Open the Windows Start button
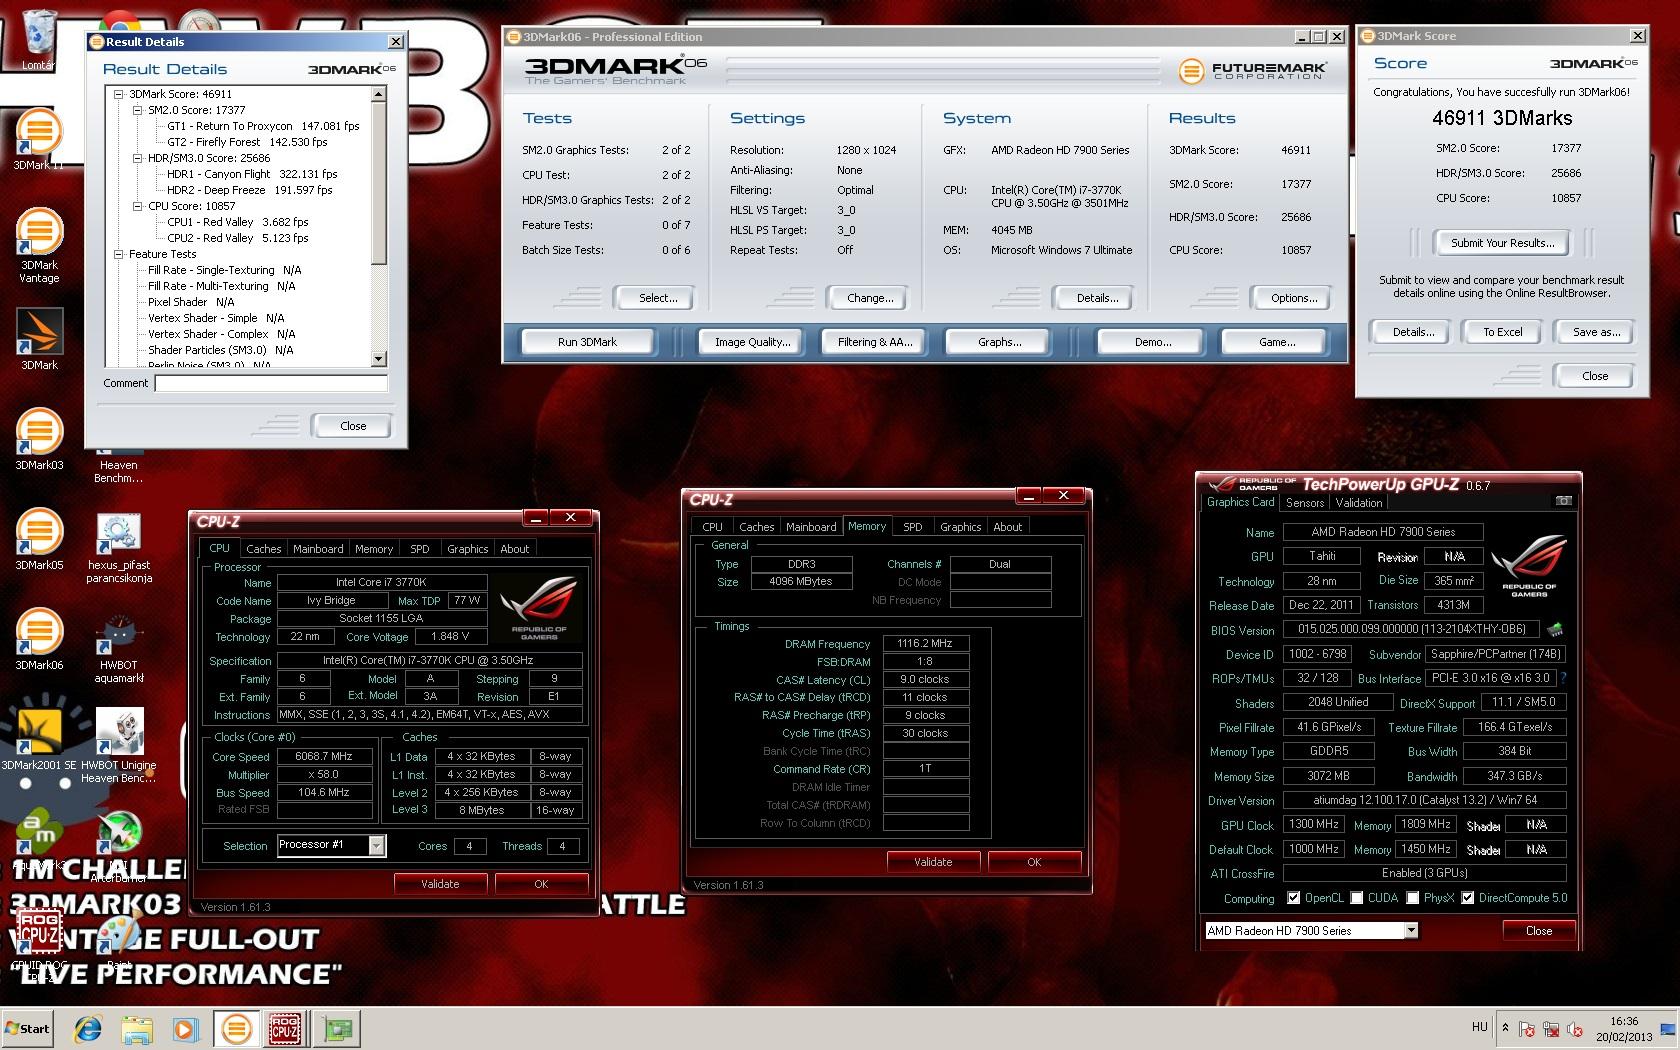1680x1050 pixels. tap(27, 1028)
